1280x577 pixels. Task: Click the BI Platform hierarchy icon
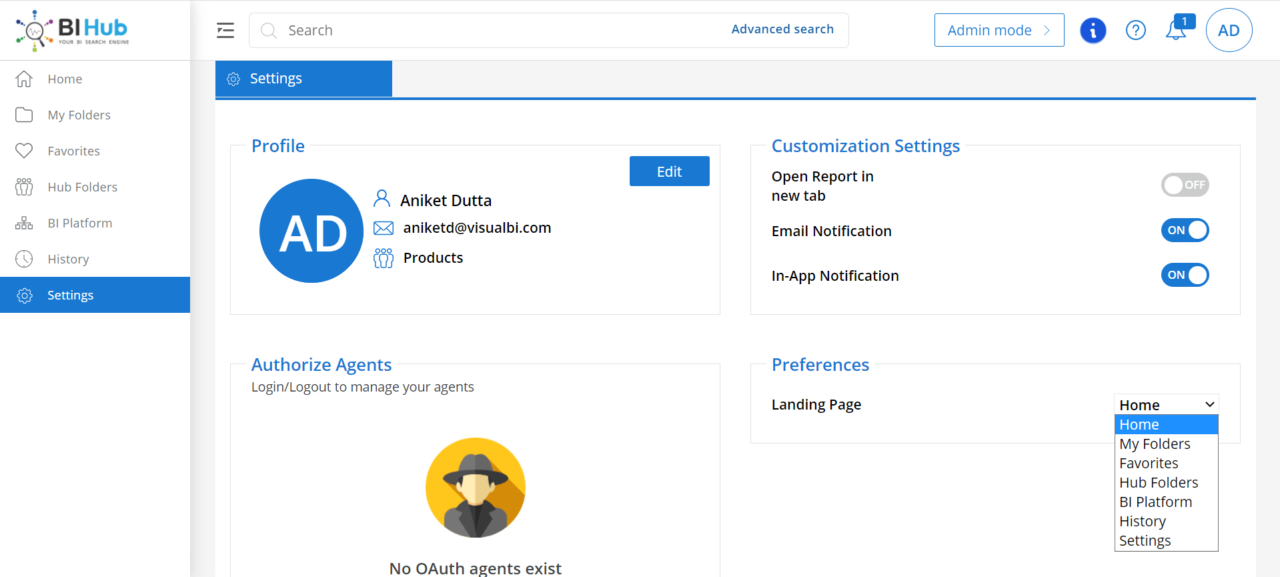point(24,223)
